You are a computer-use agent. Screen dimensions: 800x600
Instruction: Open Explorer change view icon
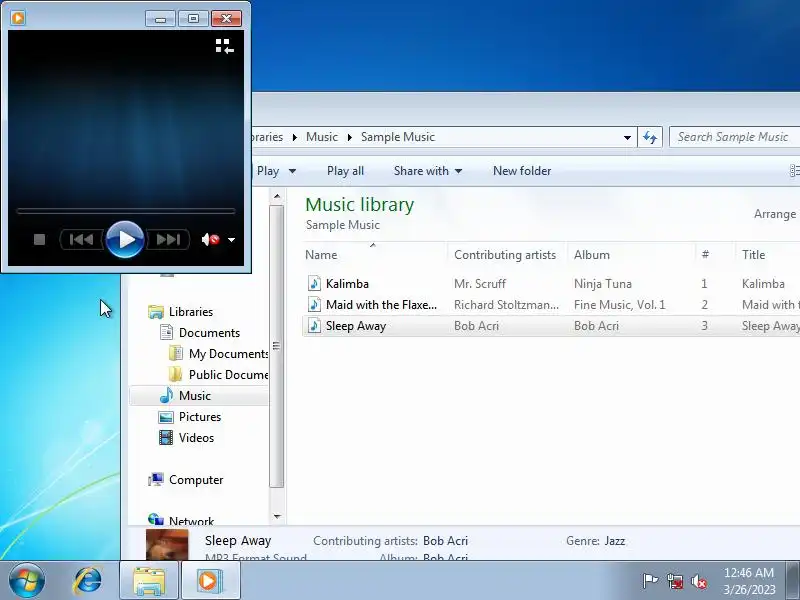pyautogui.click(x=794, y=170)
